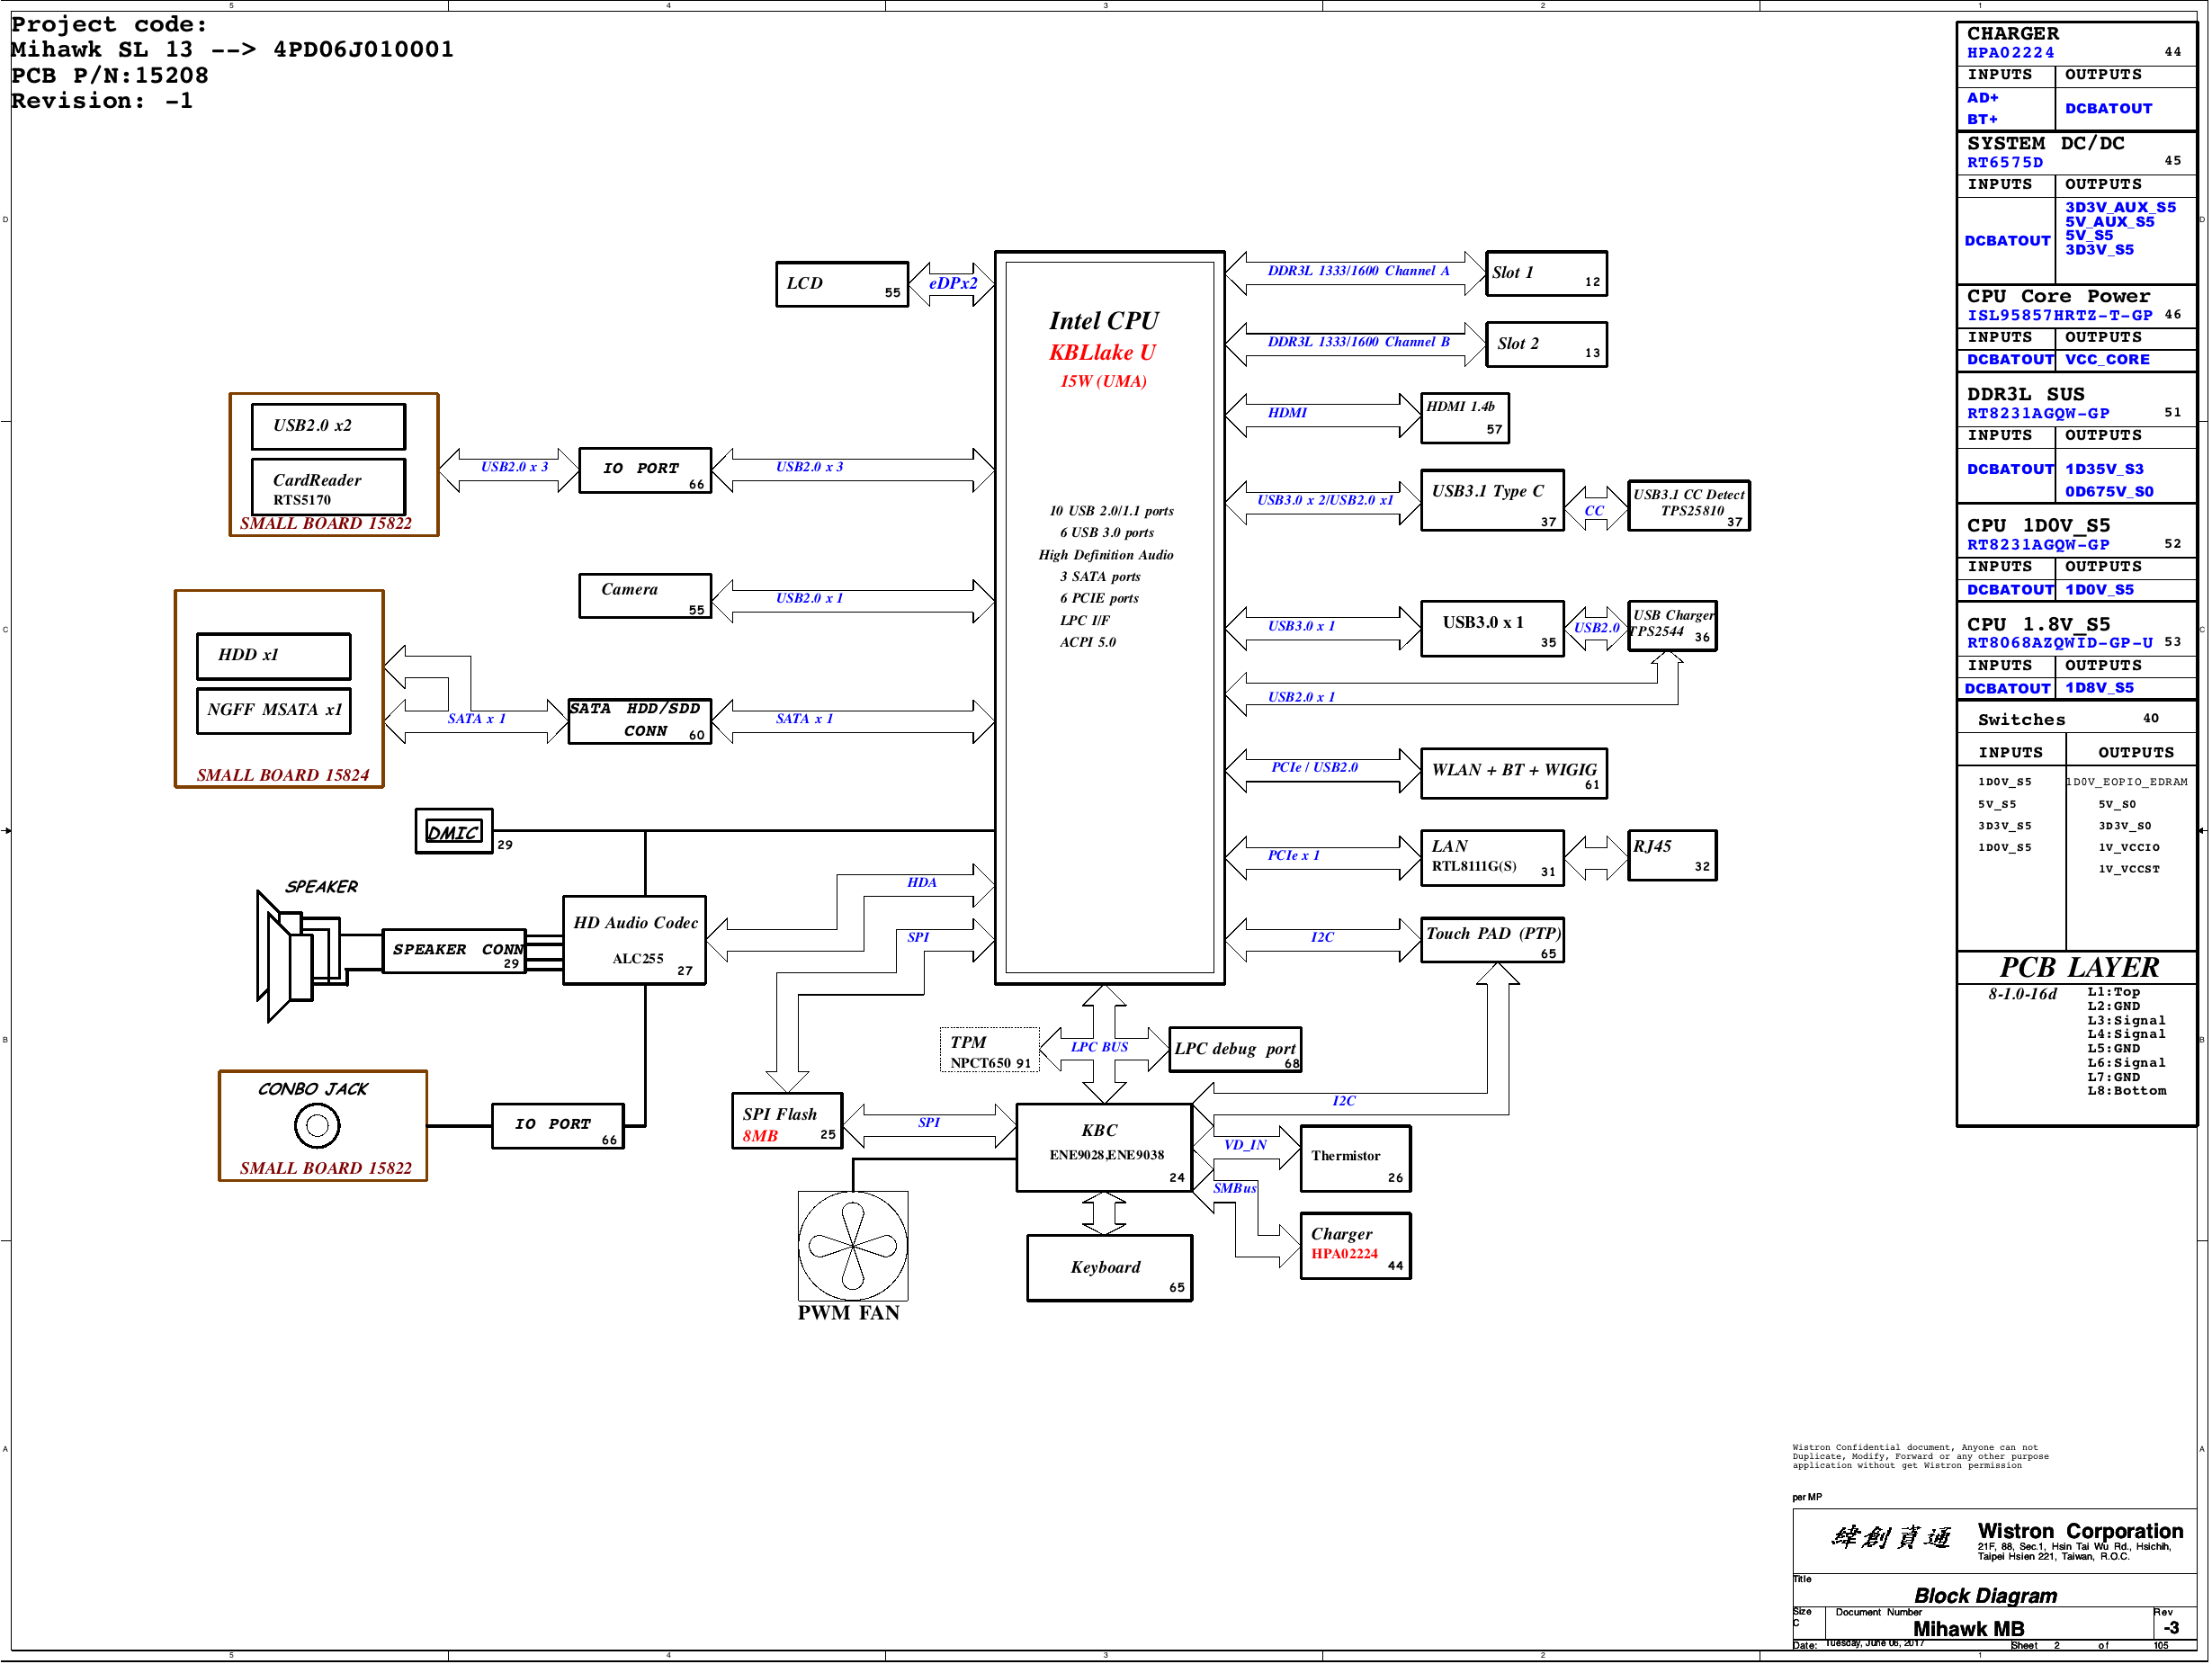Viewport: 2212px width, 1664px height.
Task: Click the Block Diagram title text
Action: (x=1985, y=1596)
